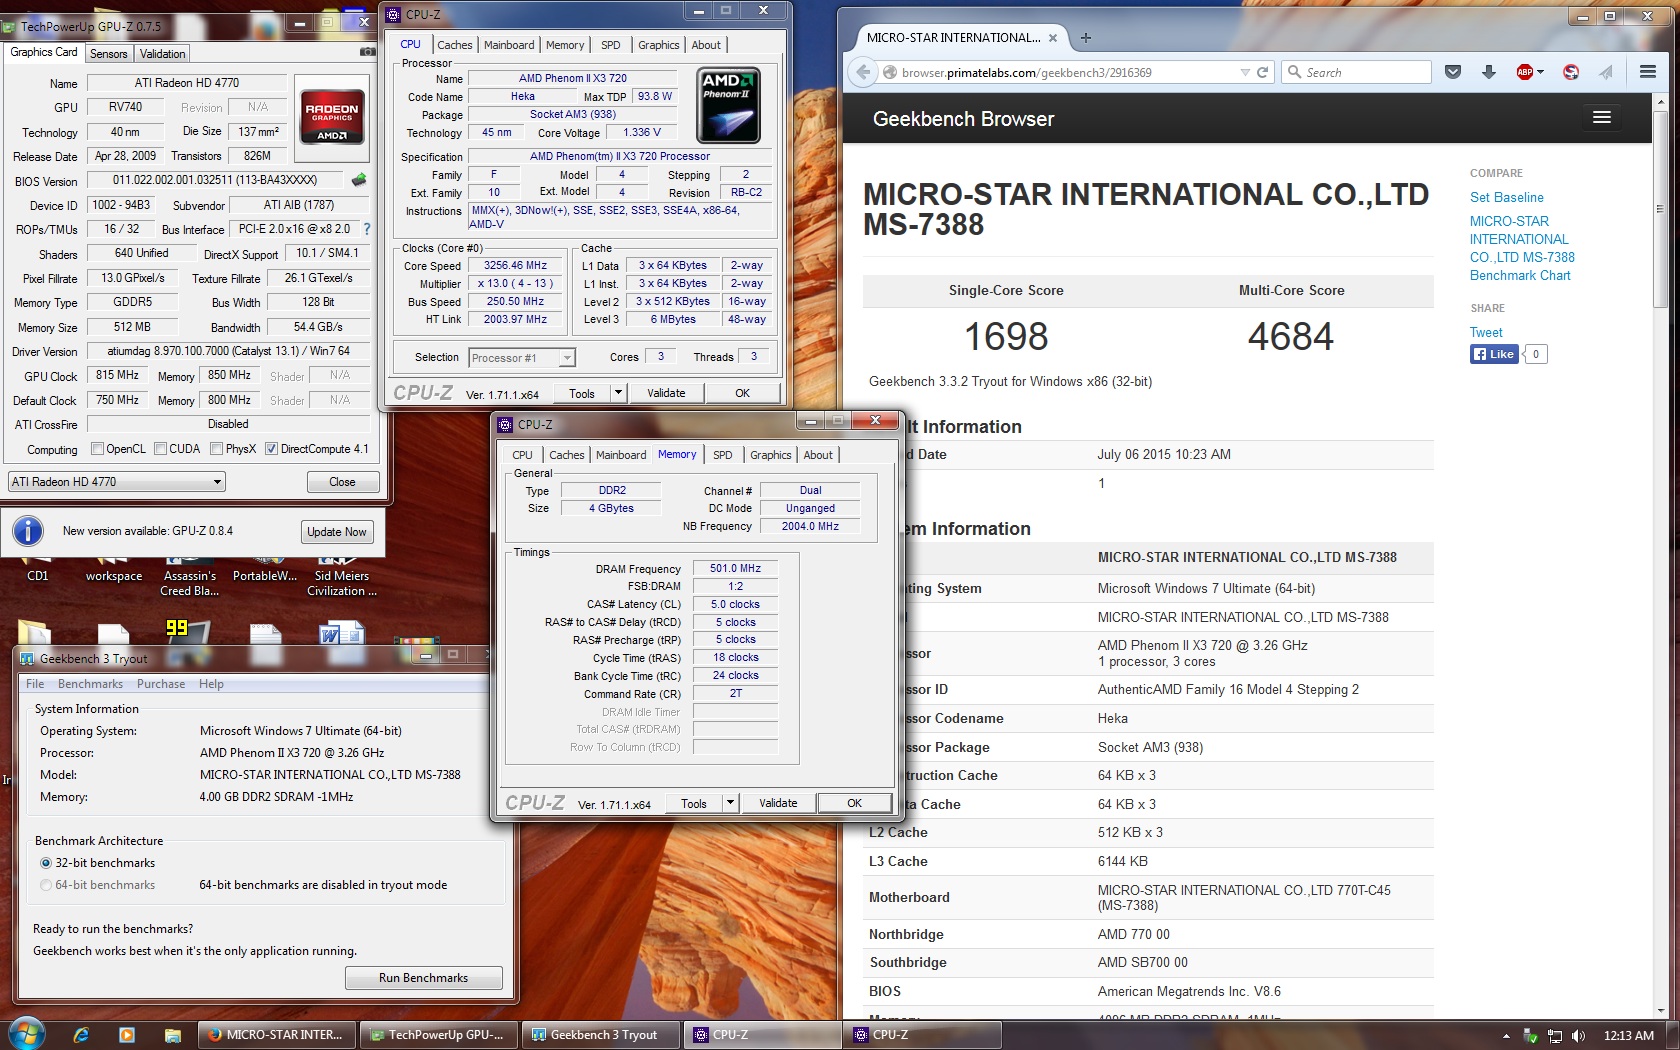Toggle the DirectCompute 4.1 checkbox

(x=271, y=449)
